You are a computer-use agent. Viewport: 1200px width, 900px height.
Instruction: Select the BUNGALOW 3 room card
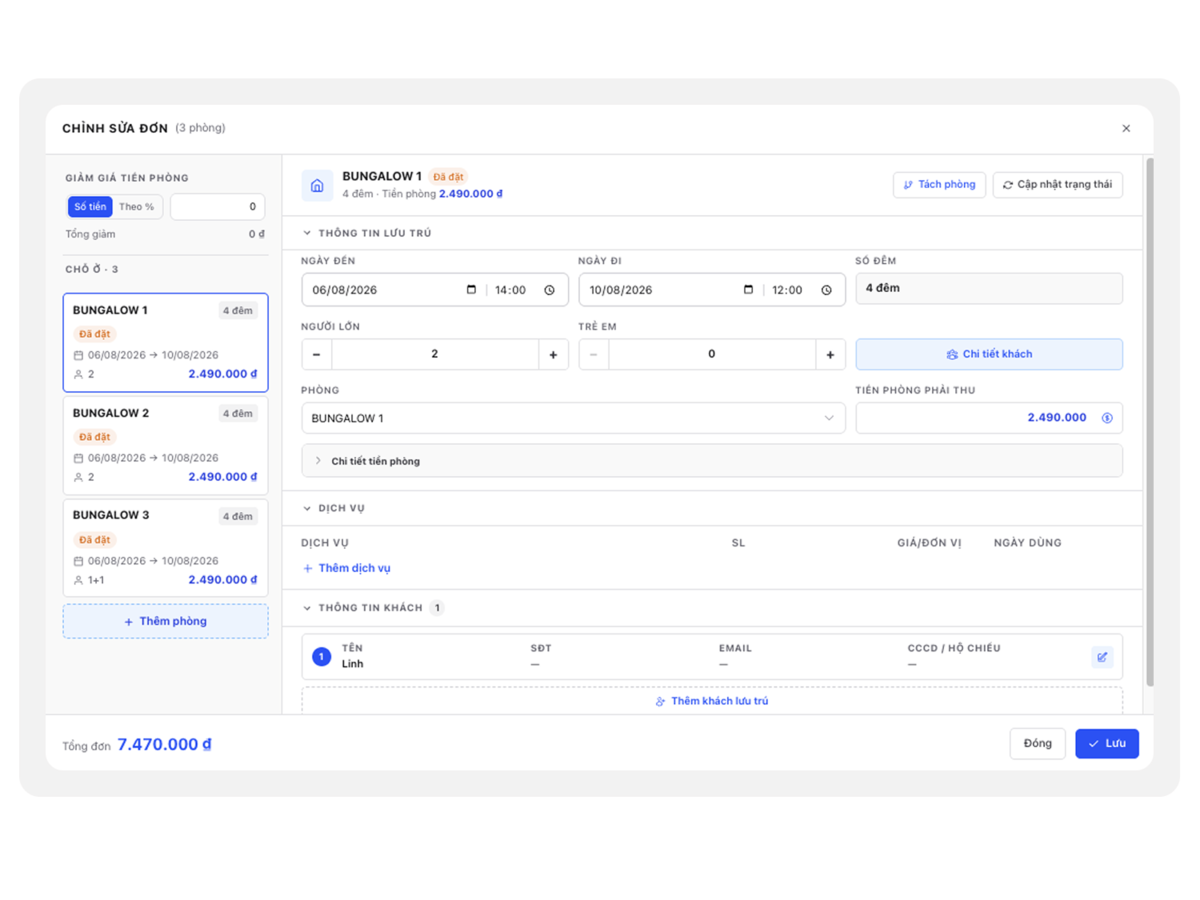click(166, 548)
